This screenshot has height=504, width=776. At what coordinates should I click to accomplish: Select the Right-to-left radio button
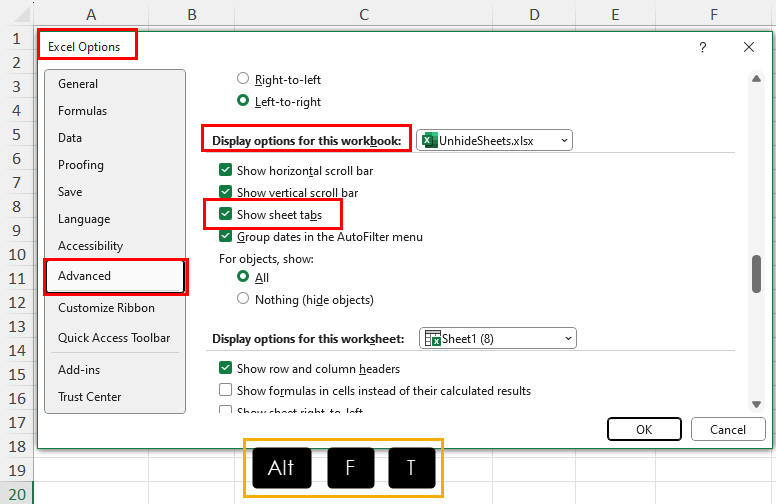242,78
